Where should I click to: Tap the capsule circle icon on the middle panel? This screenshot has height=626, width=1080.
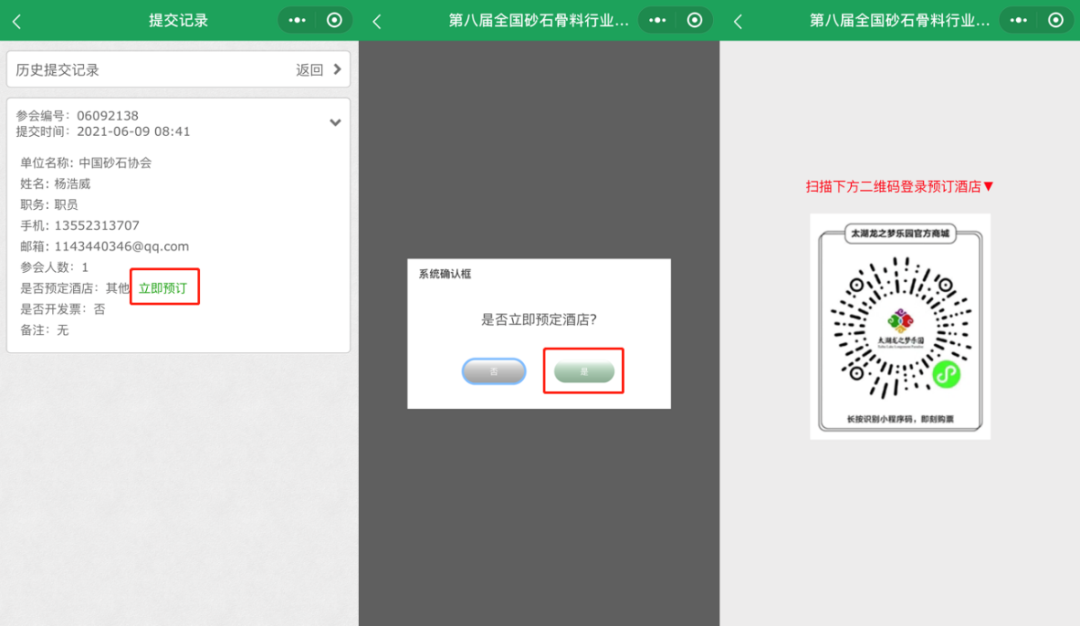[694, 19]
